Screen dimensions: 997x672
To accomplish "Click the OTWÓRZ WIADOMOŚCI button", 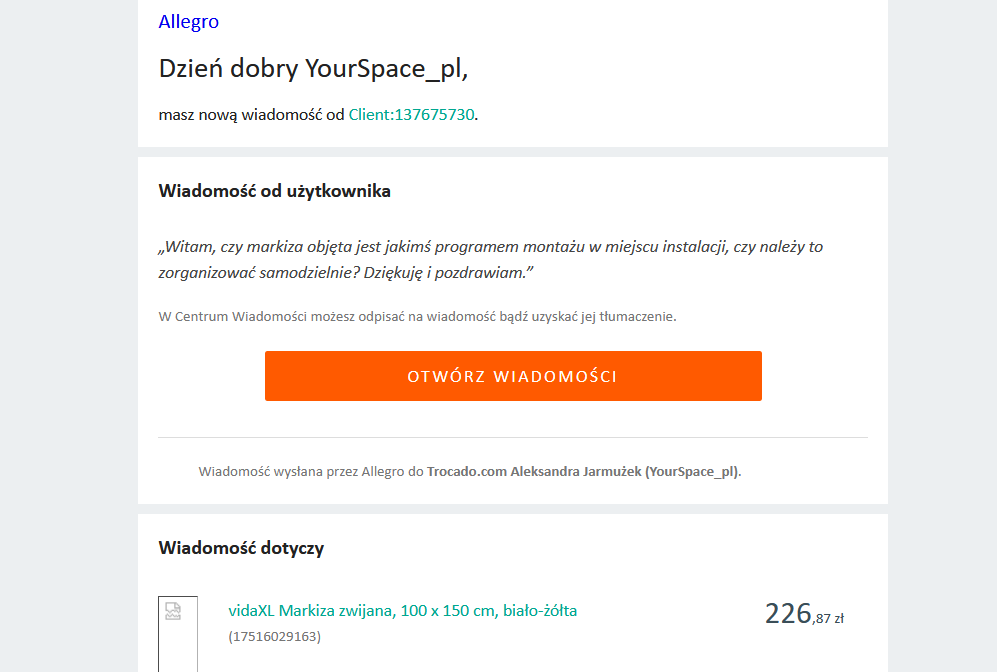I will click(x=512, y=376).
